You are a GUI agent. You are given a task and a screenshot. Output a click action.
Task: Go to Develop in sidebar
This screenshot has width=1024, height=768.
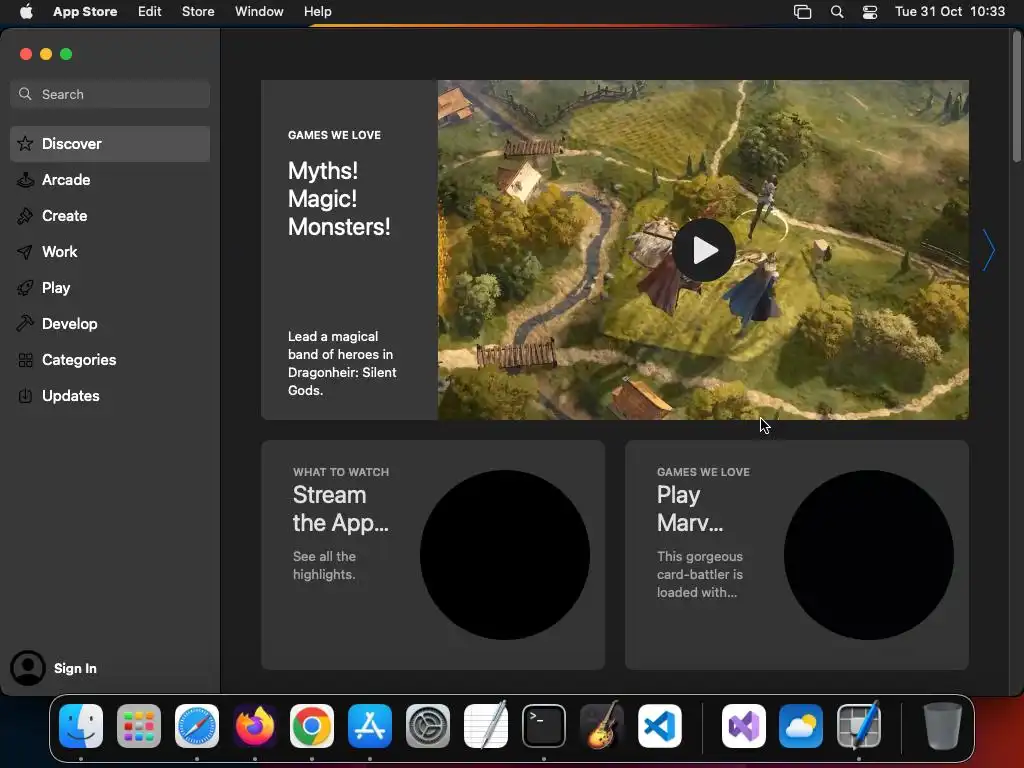(x=110, y=324)
